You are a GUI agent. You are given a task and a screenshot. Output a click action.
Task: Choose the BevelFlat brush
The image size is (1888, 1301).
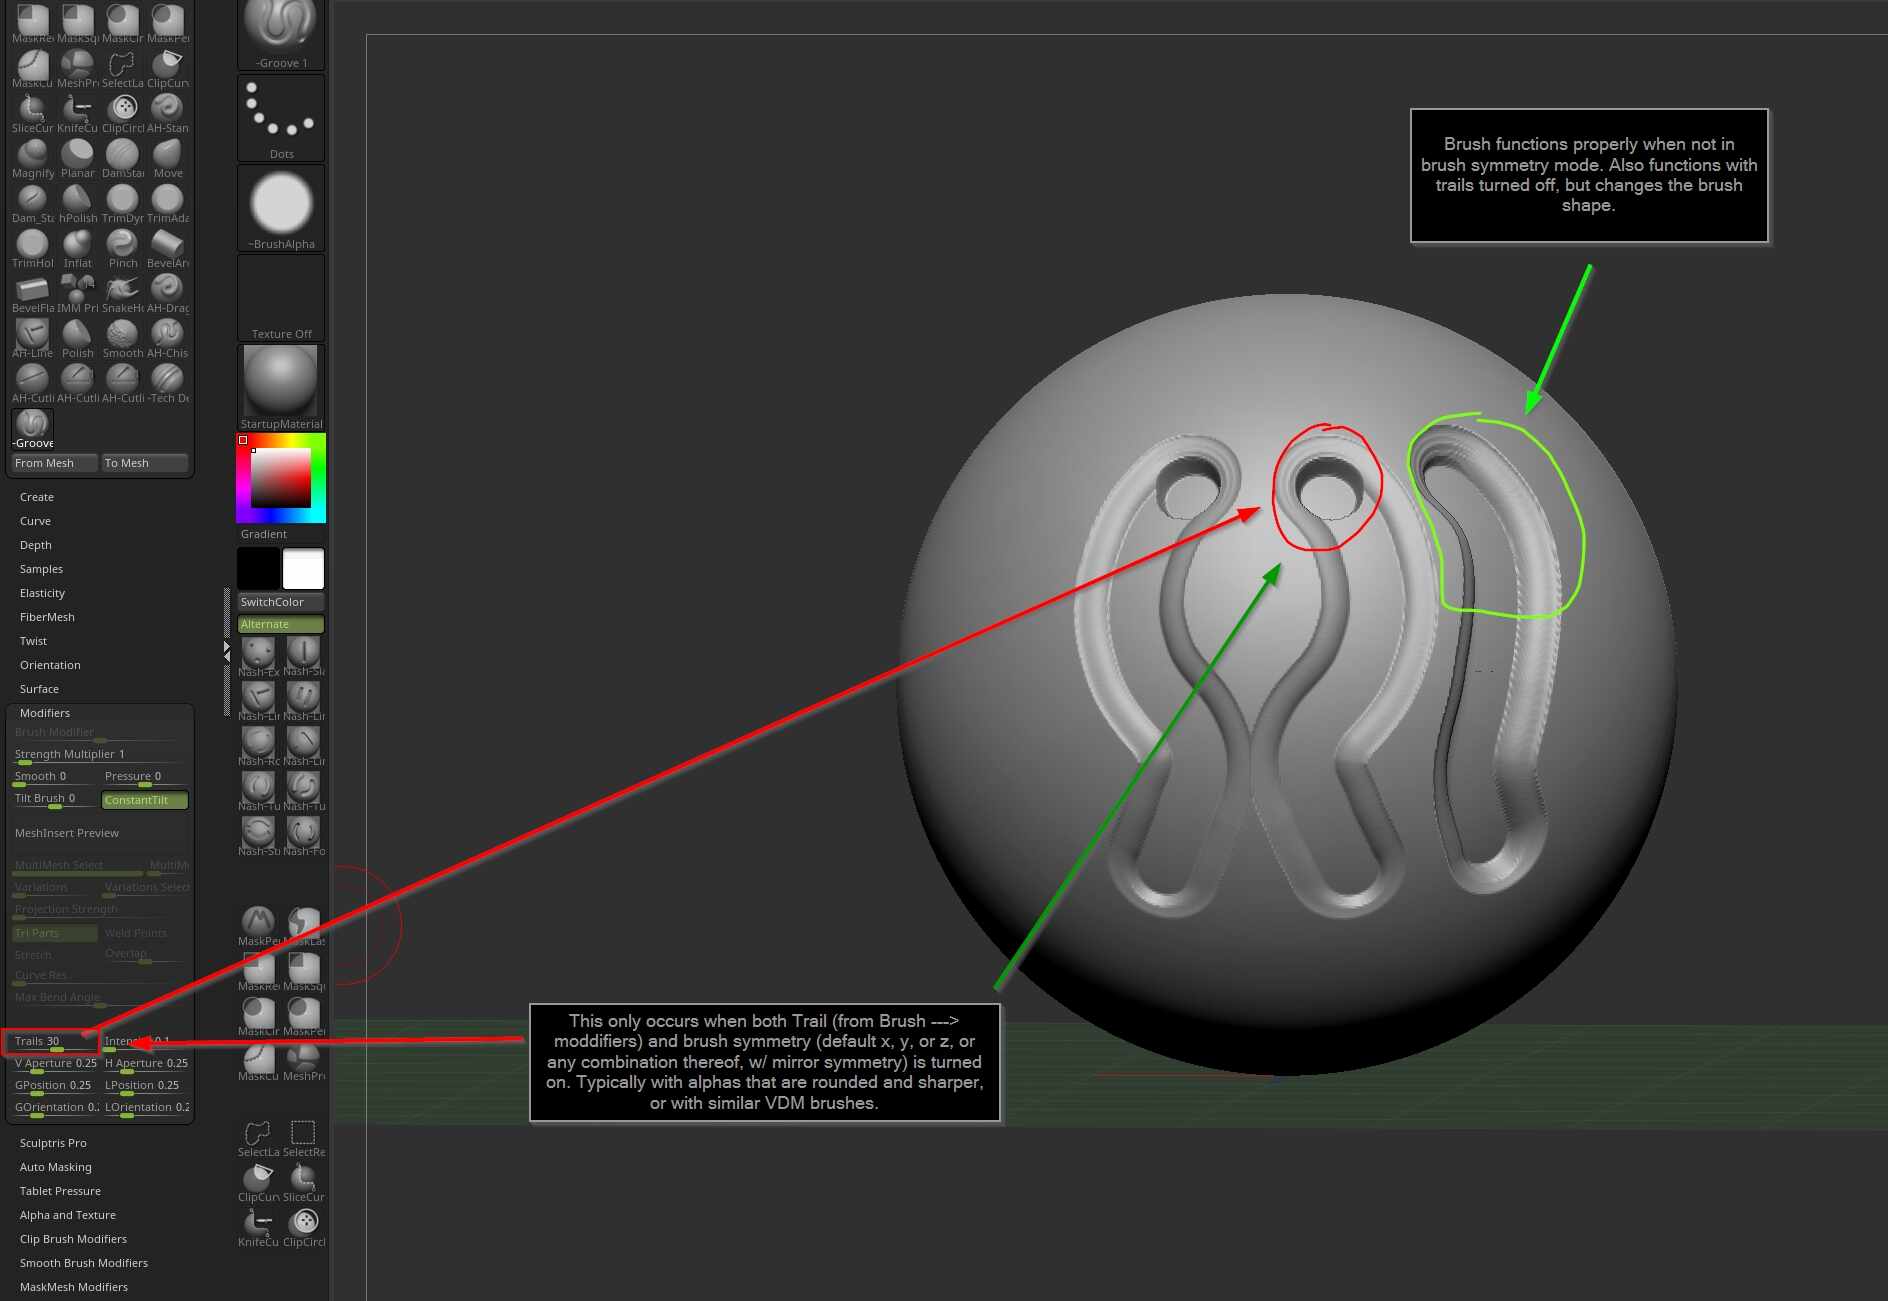(x=32, y=293)
